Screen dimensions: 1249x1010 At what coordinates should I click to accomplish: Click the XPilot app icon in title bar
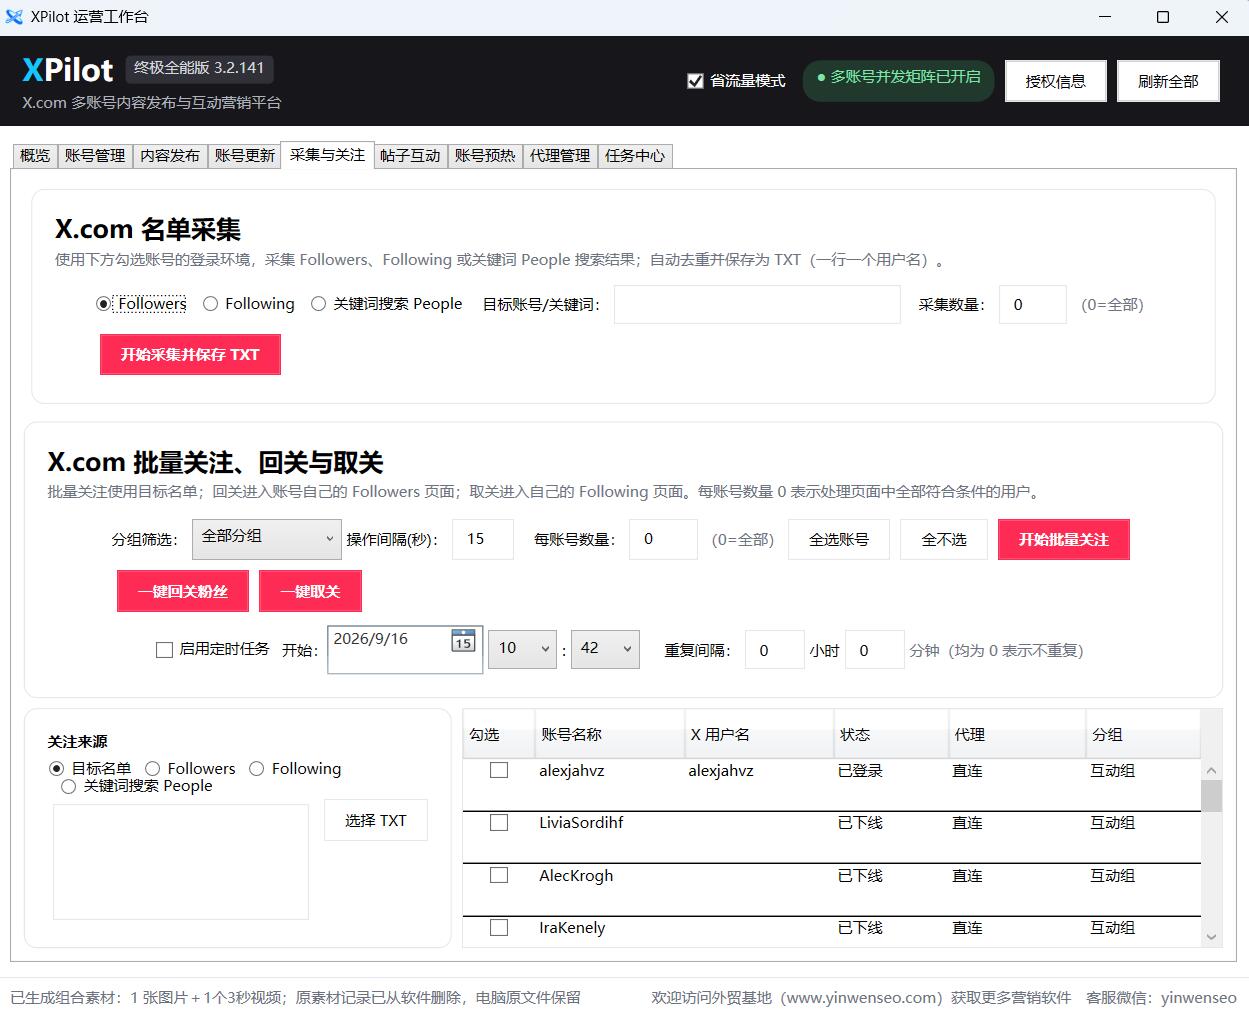pos(14,17)
